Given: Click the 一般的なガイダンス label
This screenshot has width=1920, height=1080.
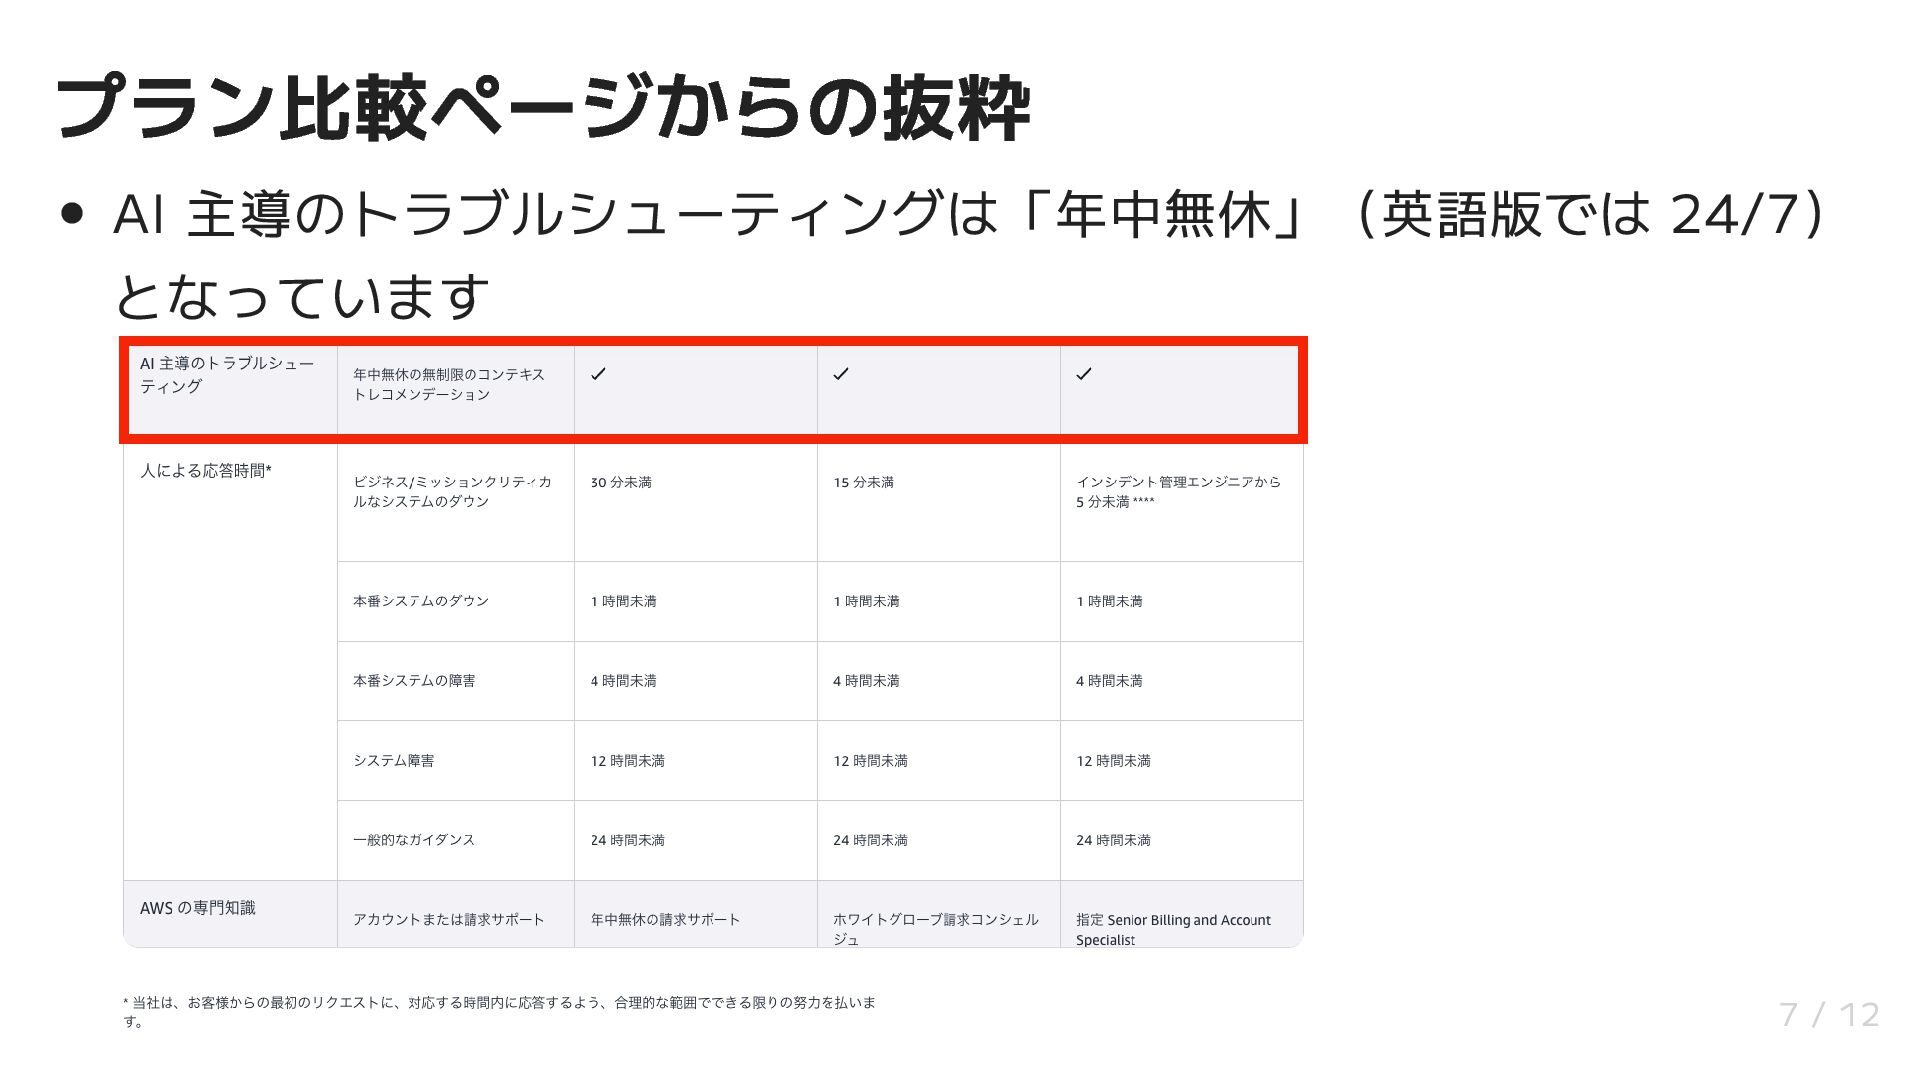Looking at the screenshot, I should (x=414, y=840).
